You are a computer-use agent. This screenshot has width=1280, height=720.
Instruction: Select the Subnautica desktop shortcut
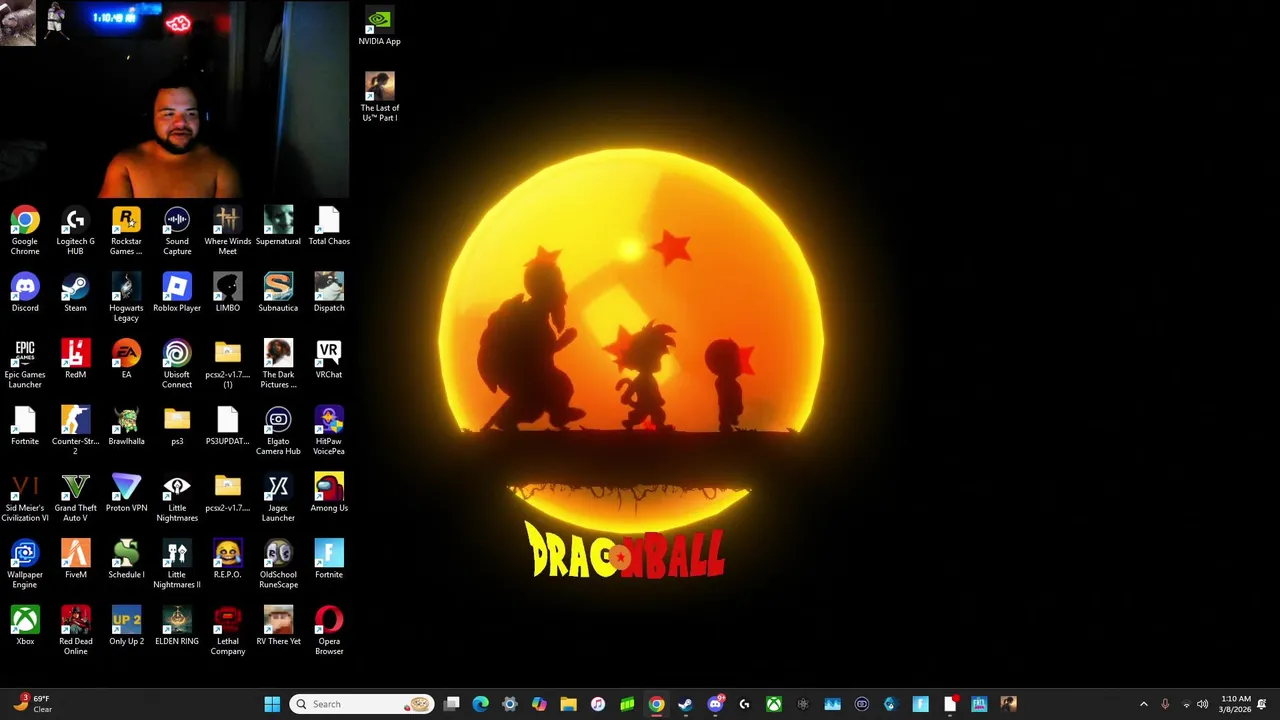click(x=278, y=293)
